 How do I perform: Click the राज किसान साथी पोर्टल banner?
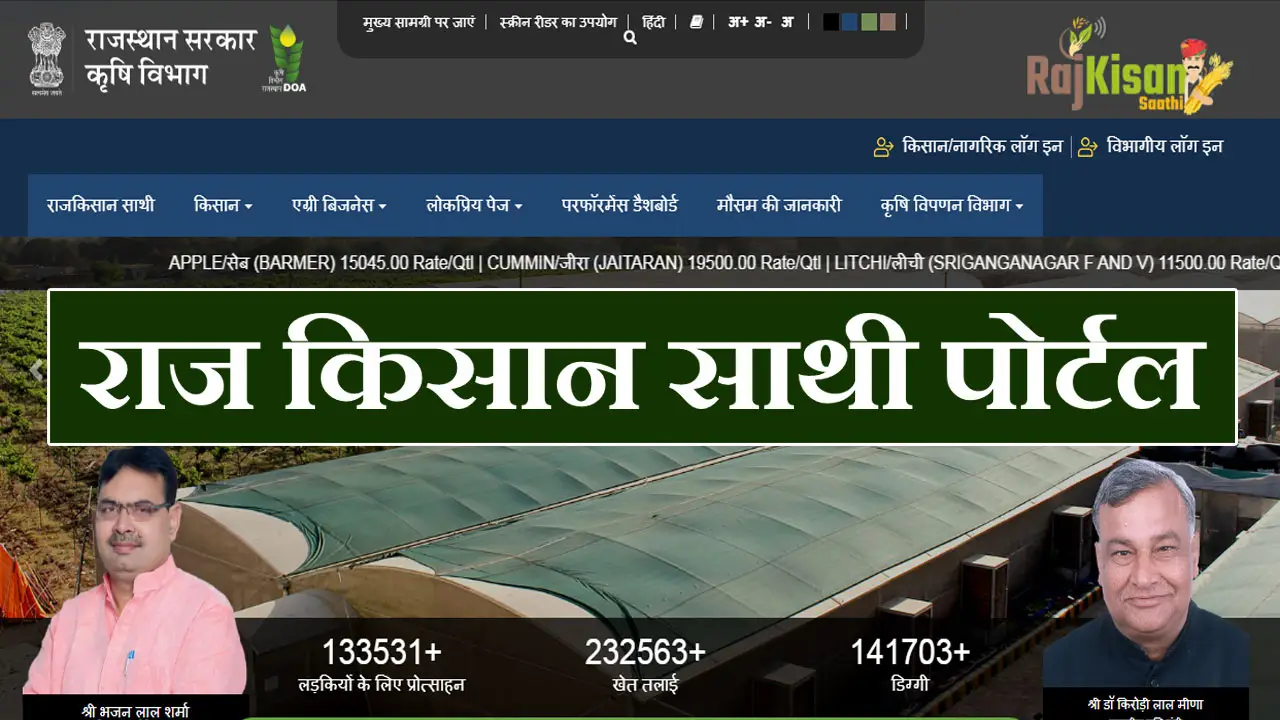click(x=642, y=367)
